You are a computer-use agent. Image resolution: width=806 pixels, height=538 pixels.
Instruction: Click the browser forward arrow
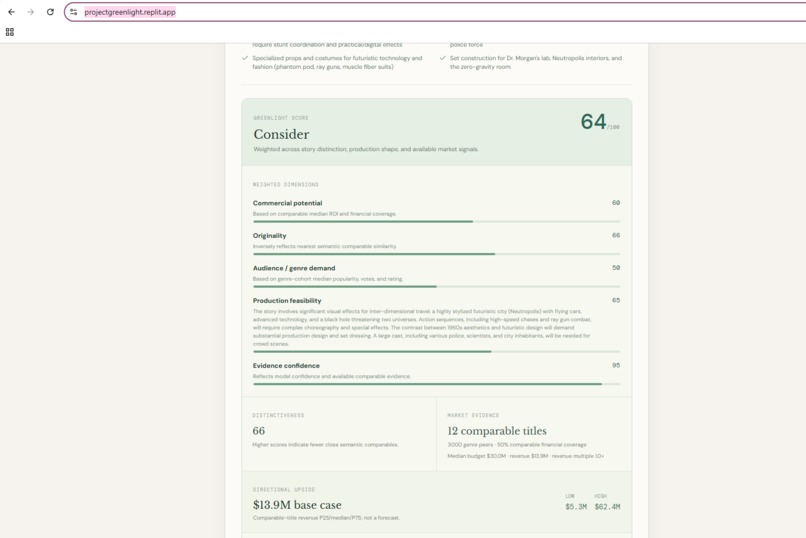(x=31, y=12)
